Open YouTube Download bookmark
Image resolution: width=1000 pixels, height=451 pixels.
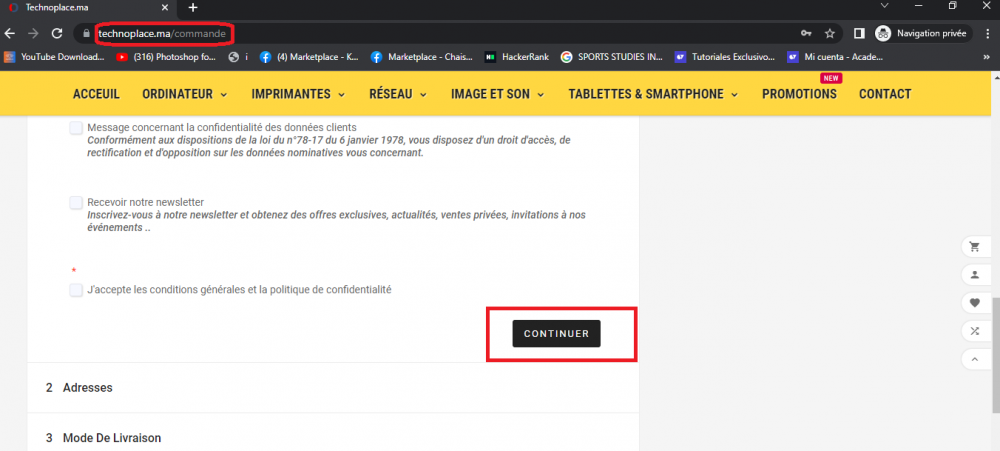[x=54, y=57]
